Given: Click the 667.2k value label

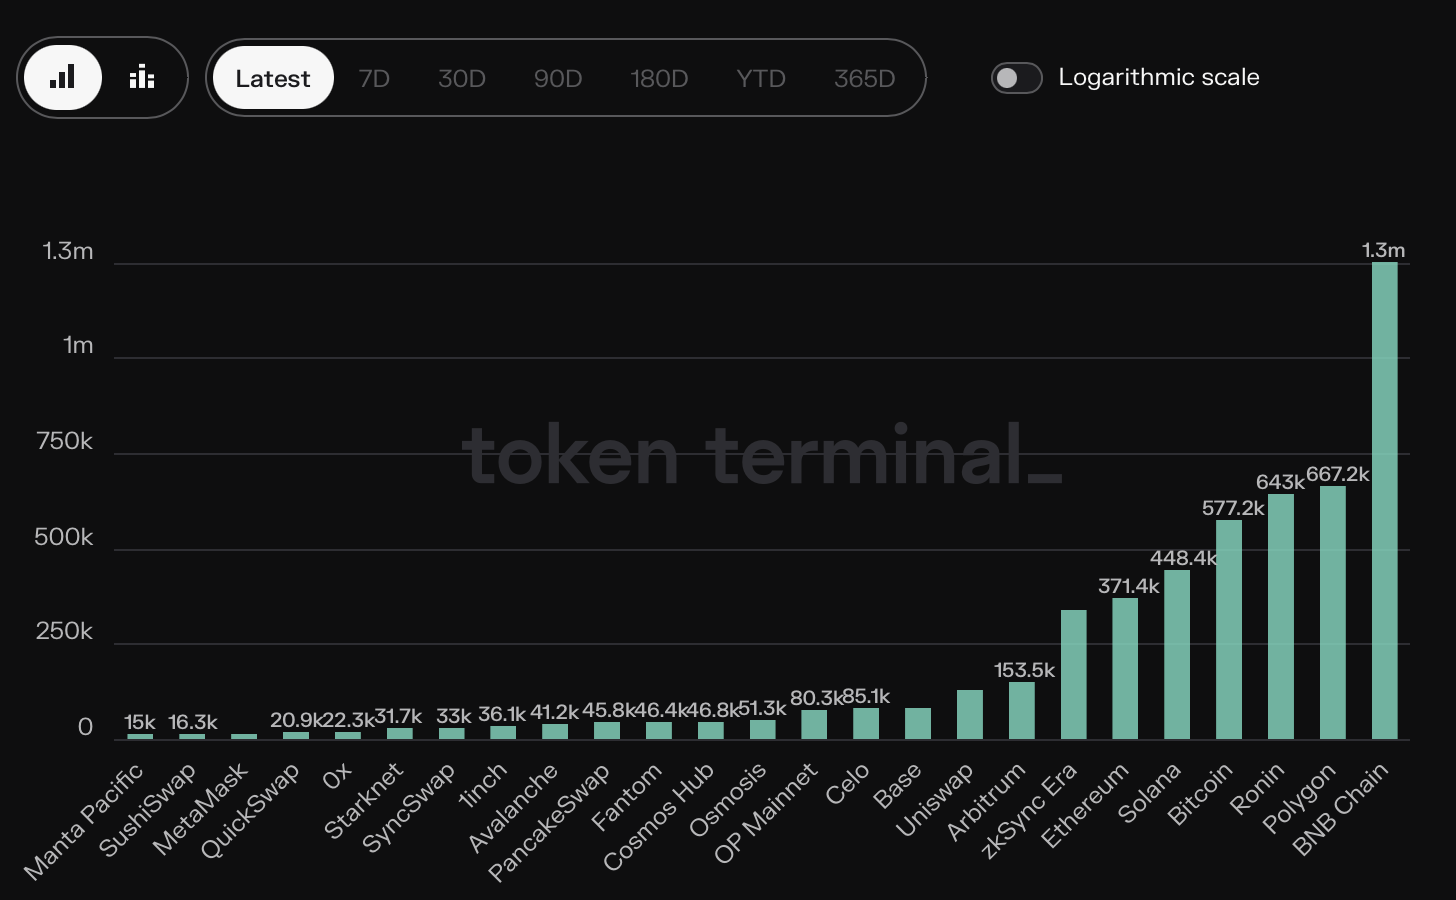Looking at the screenshot, I should tap(1338, 474).
